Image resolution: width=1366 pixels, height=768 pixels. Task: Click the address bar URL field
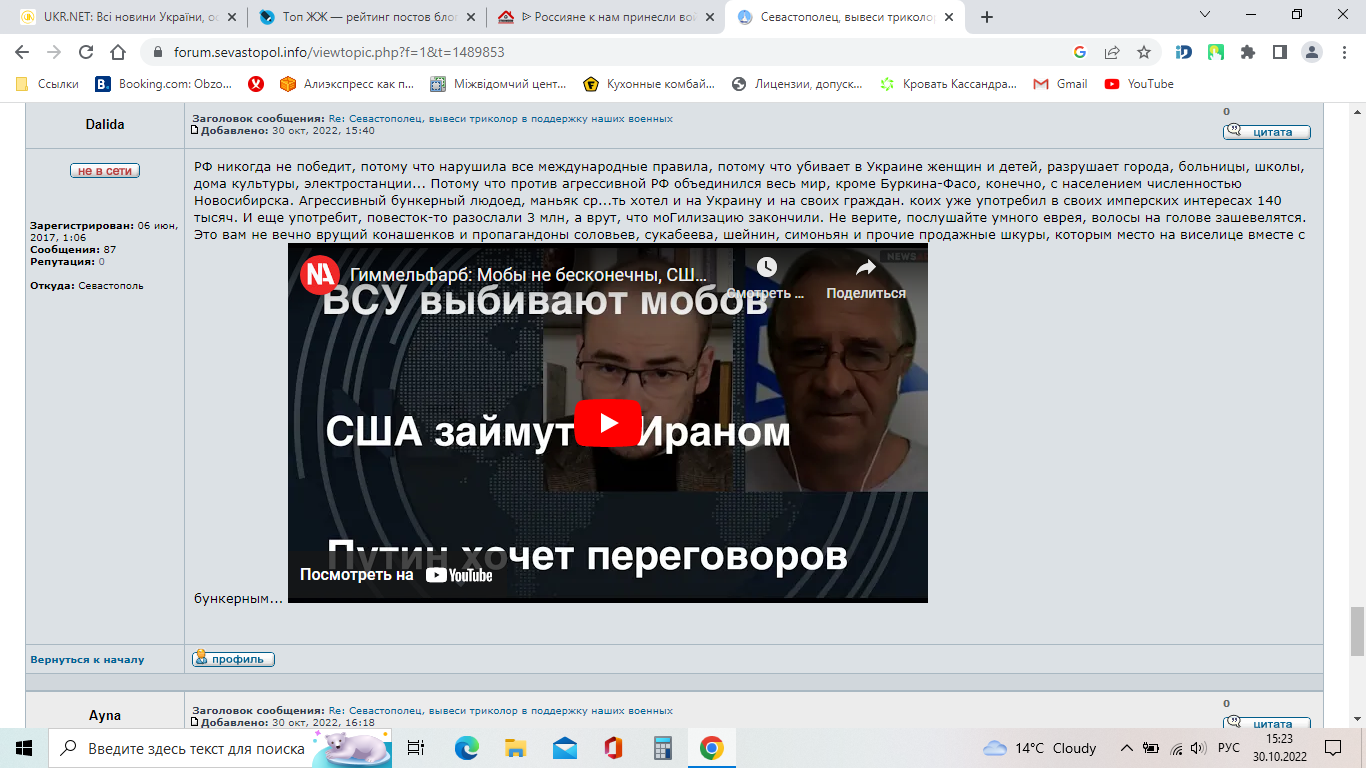[600, 52]
